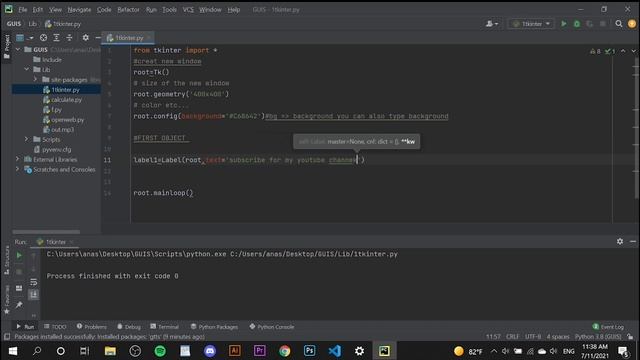This screenshot has height=360, width=640.
Task: Click the pin tab icon in Run panel
Action: pos(19,304)
